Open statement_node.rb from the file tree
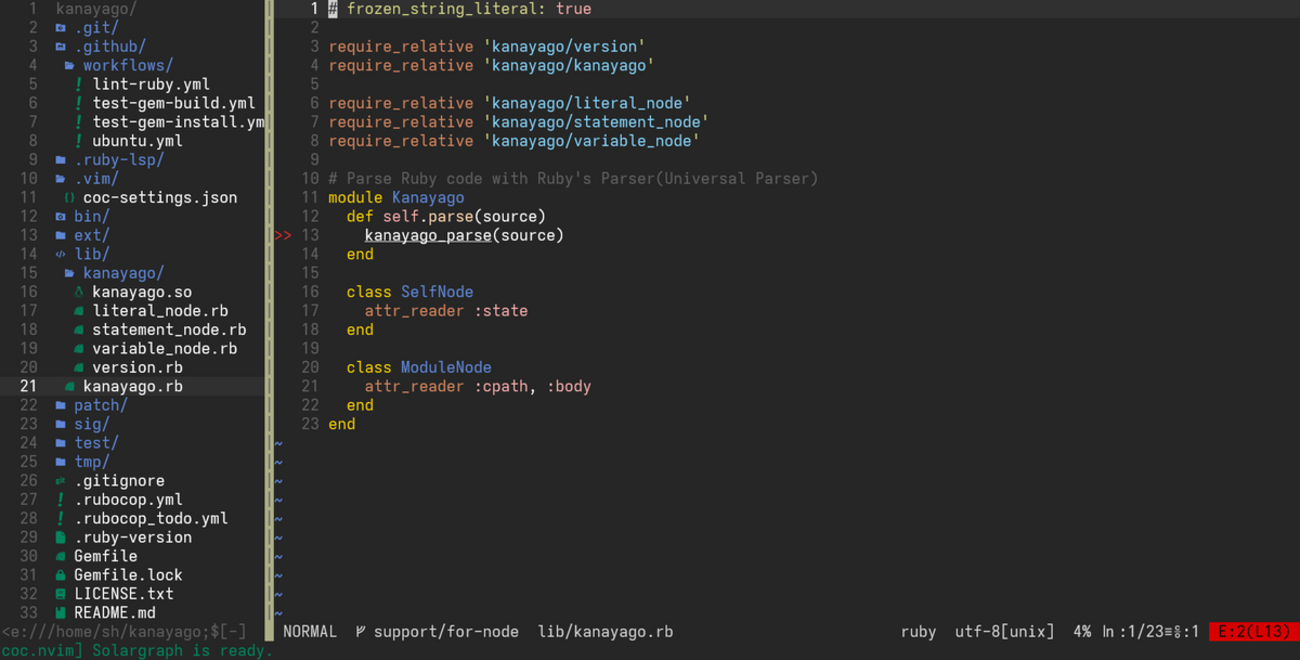1300x660 pixels. click(168, 330)
